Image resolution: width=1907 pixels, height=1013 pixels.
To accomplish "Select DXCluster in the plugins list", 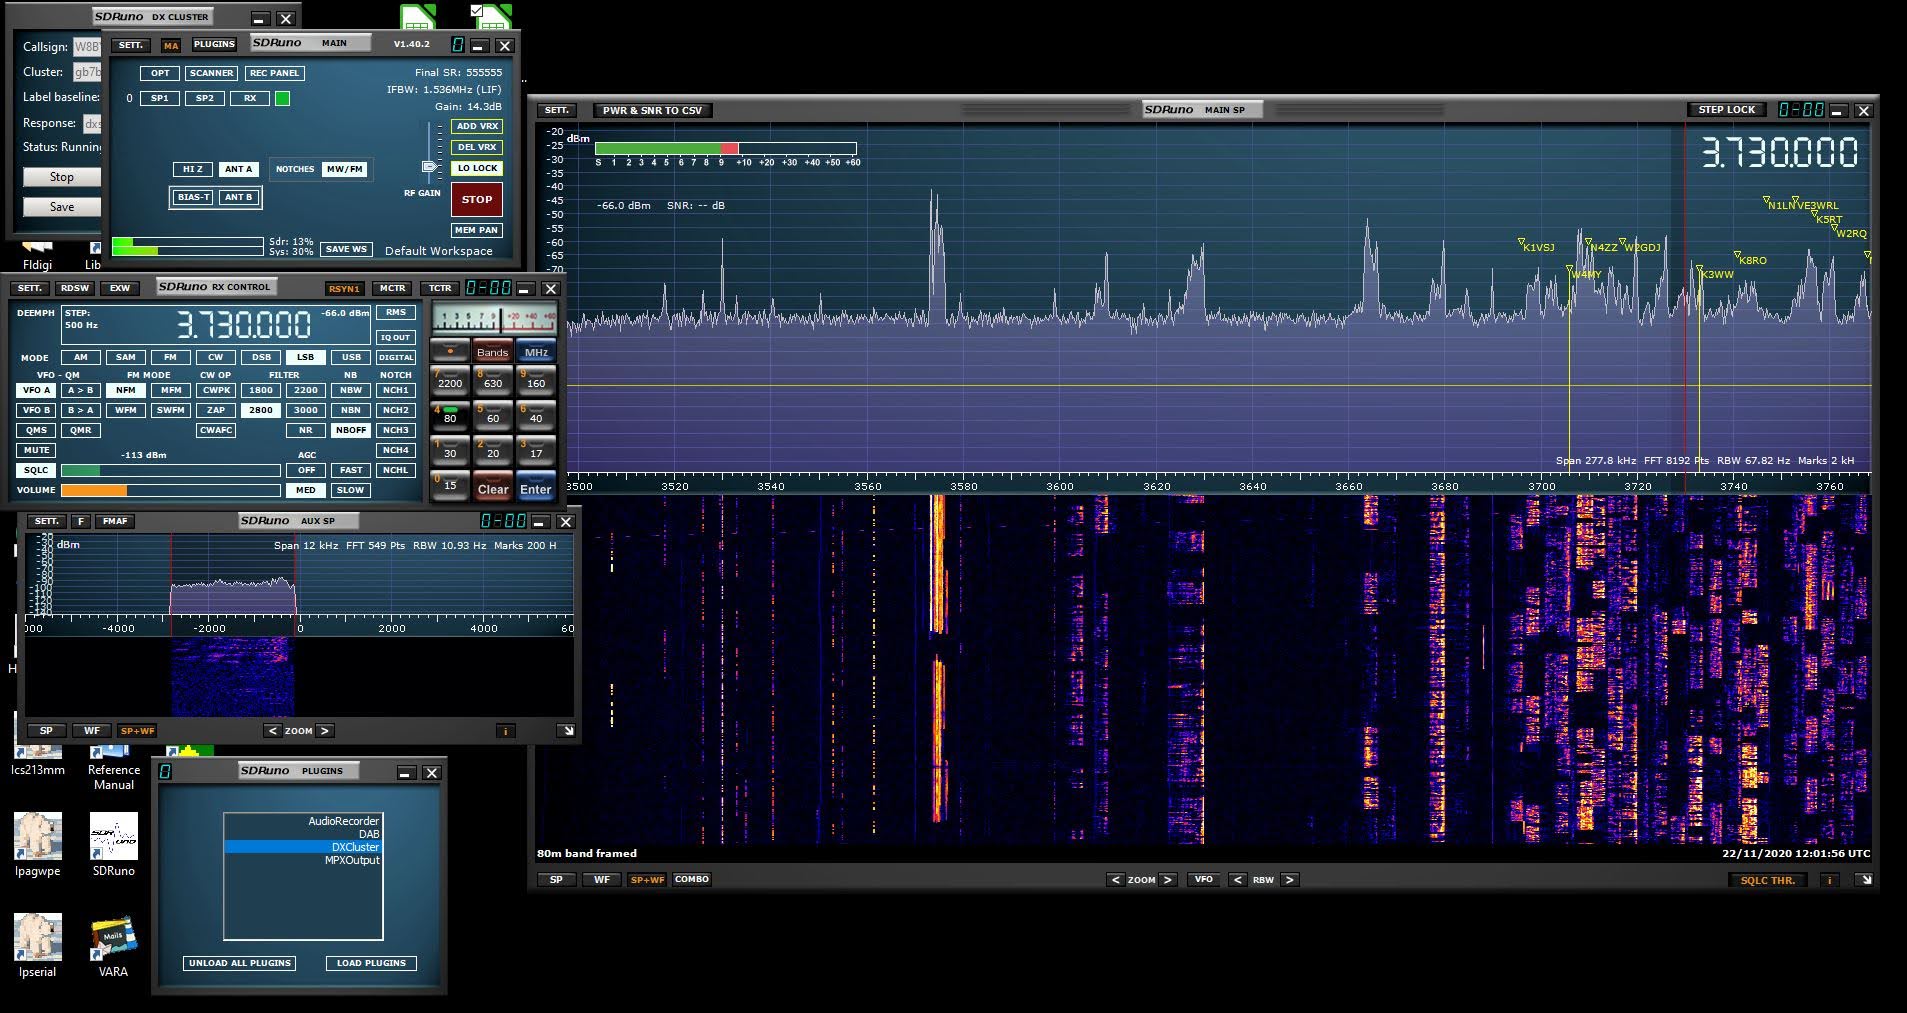I will [354, 846].
